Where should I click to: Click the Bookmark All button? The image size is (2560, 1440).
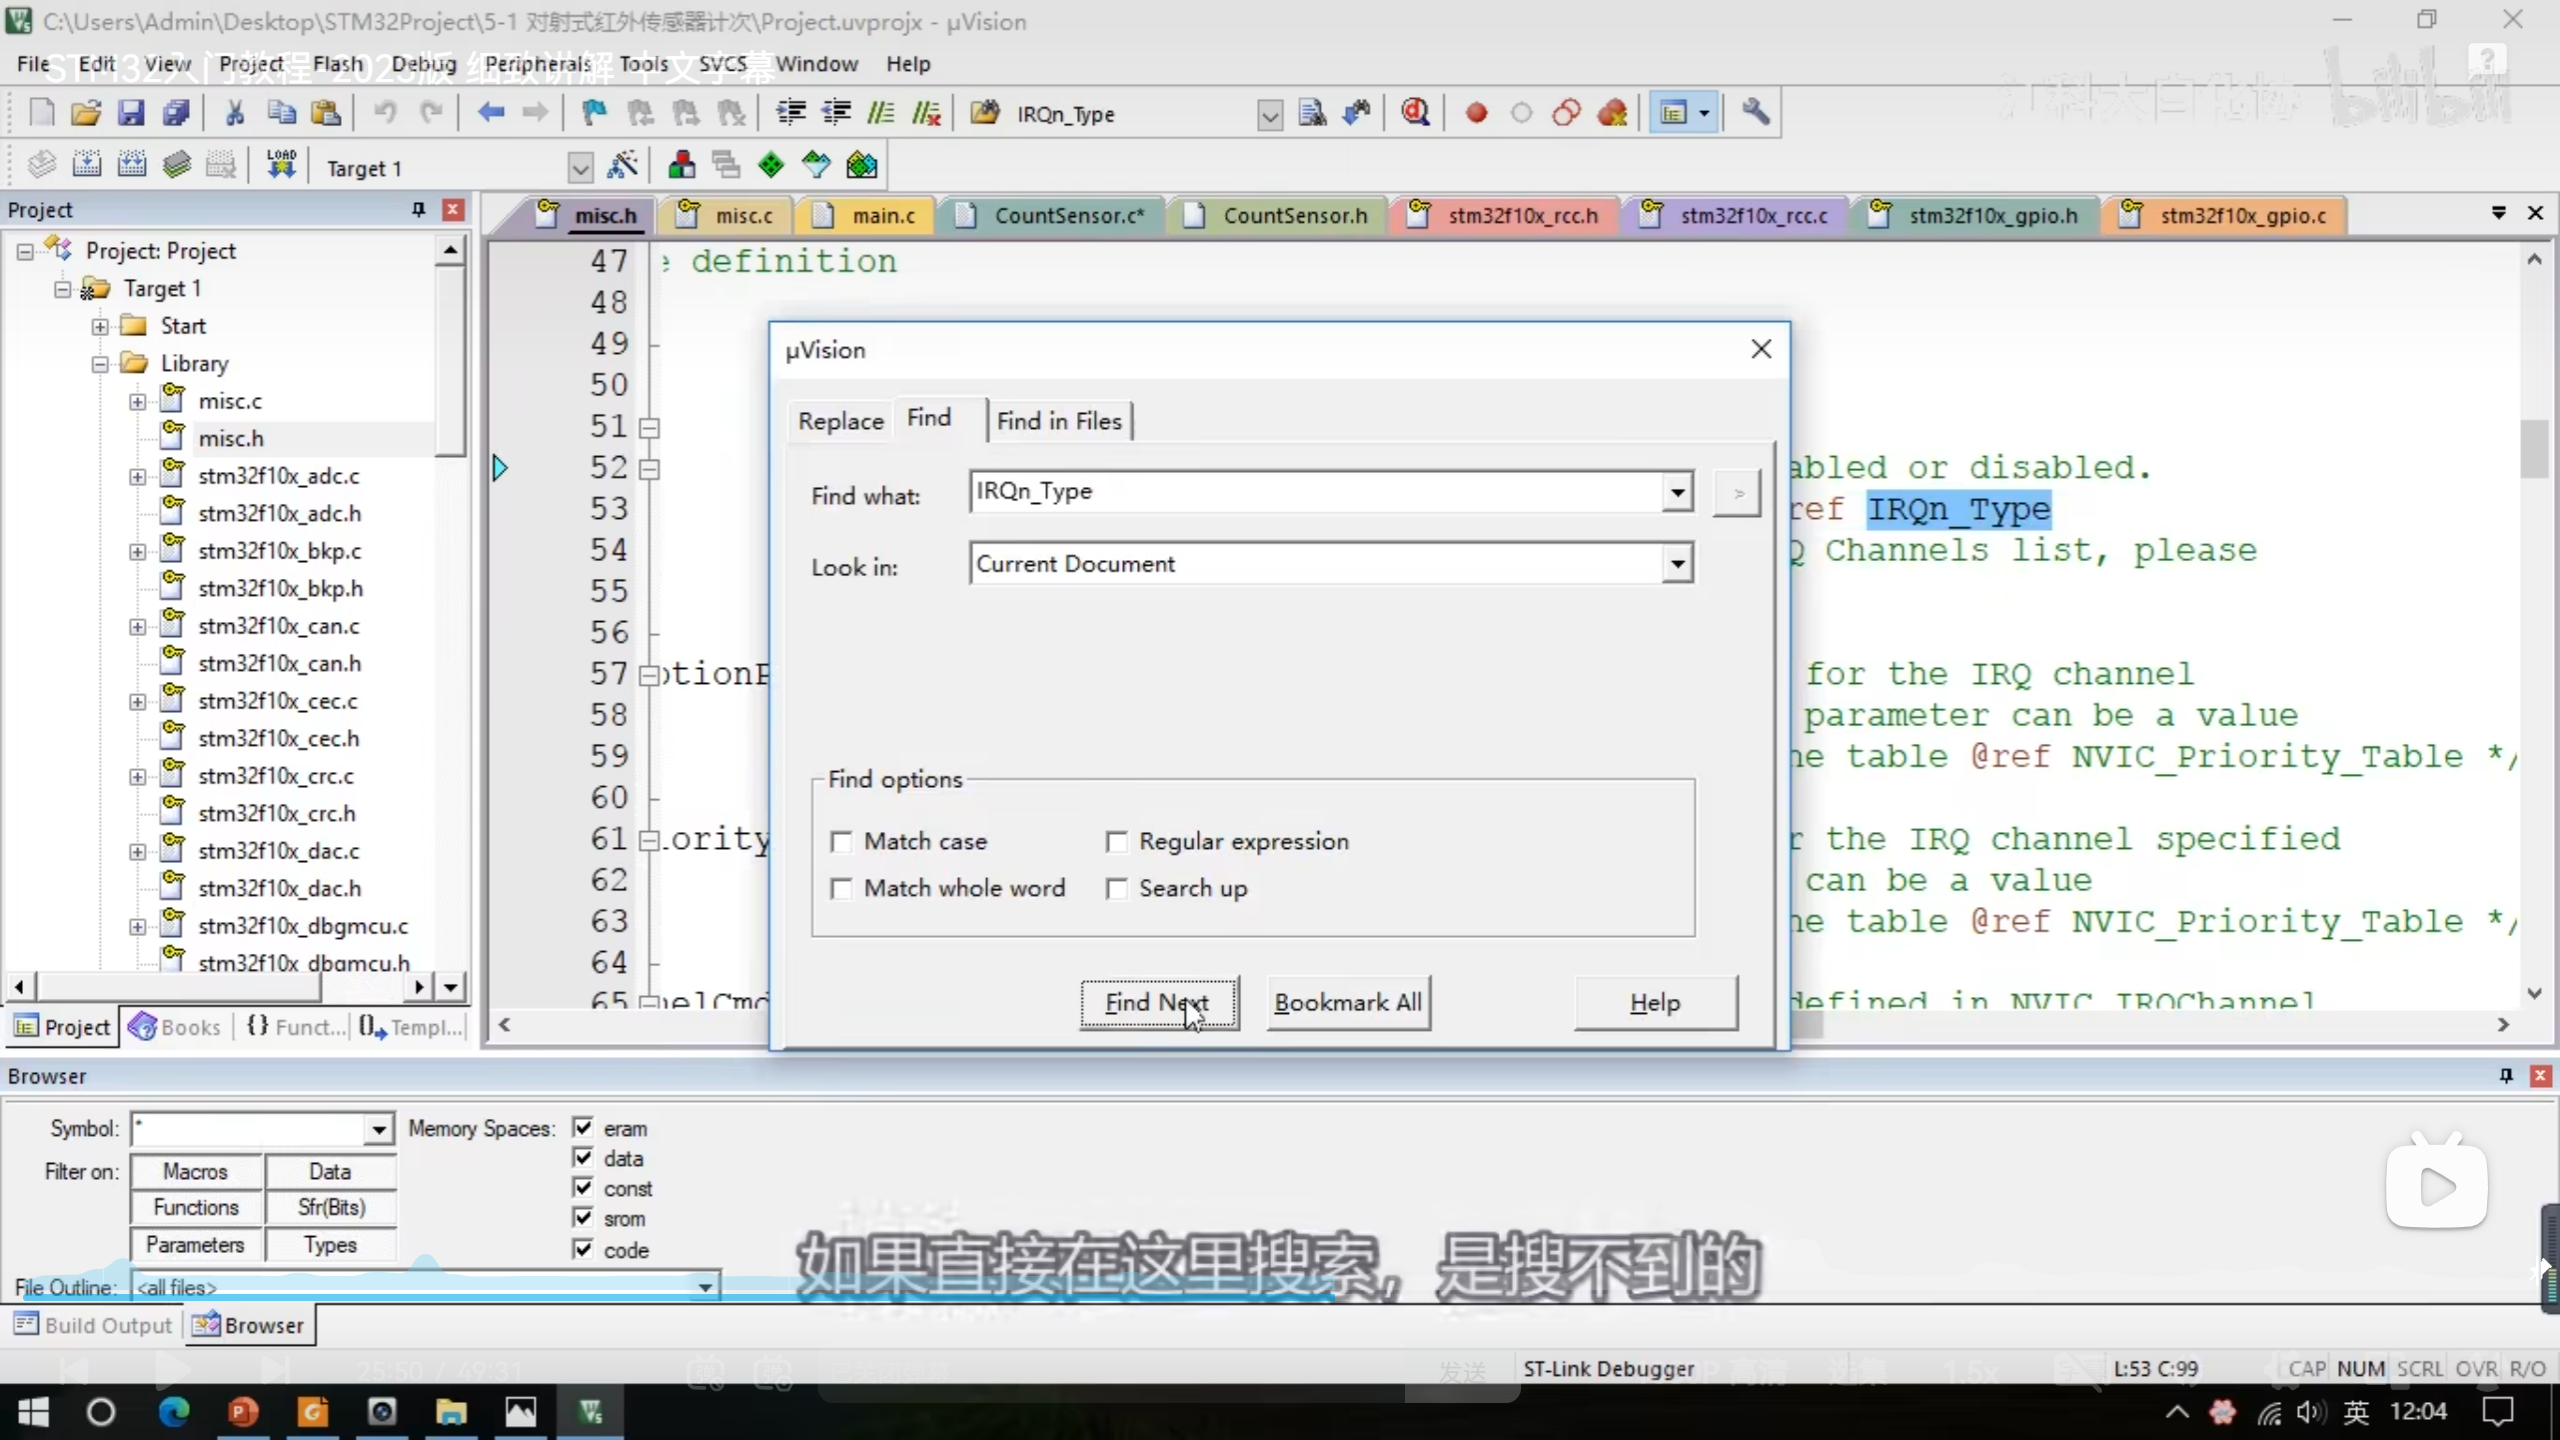click(1348, 1002)
